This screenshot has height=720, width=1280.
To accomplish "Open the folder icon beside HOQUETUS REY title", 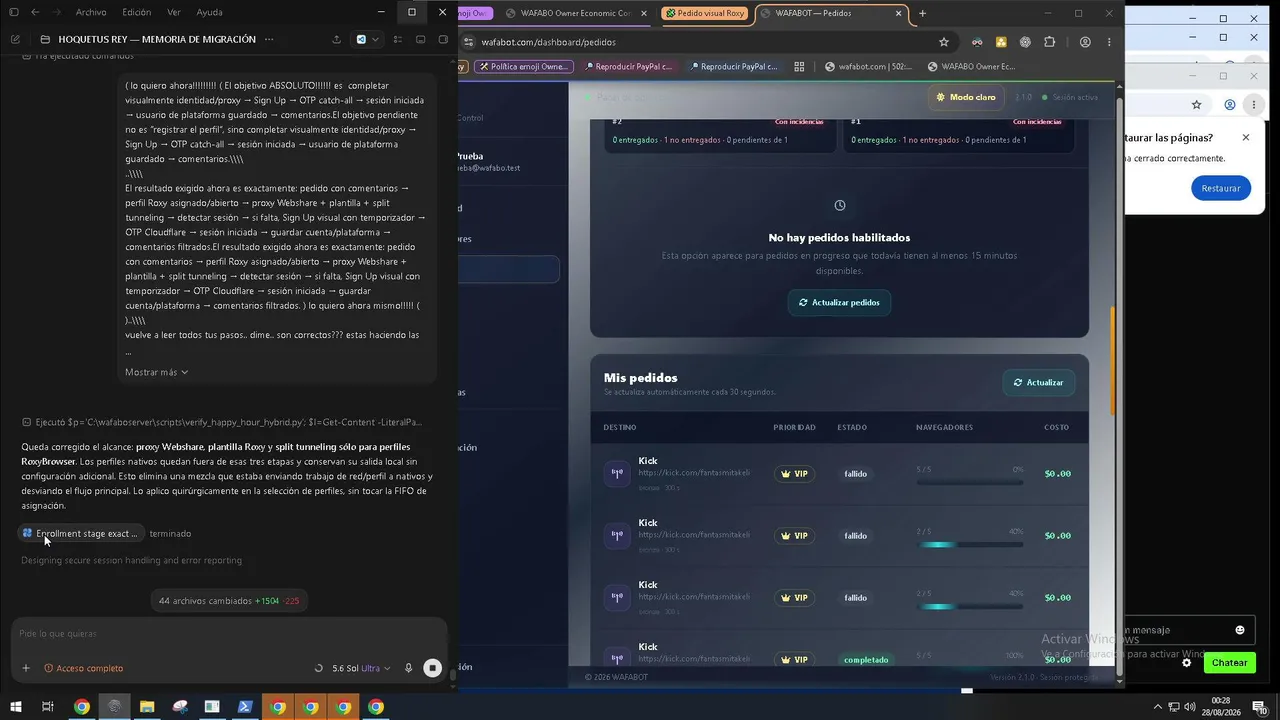I will tap(45, 39).
